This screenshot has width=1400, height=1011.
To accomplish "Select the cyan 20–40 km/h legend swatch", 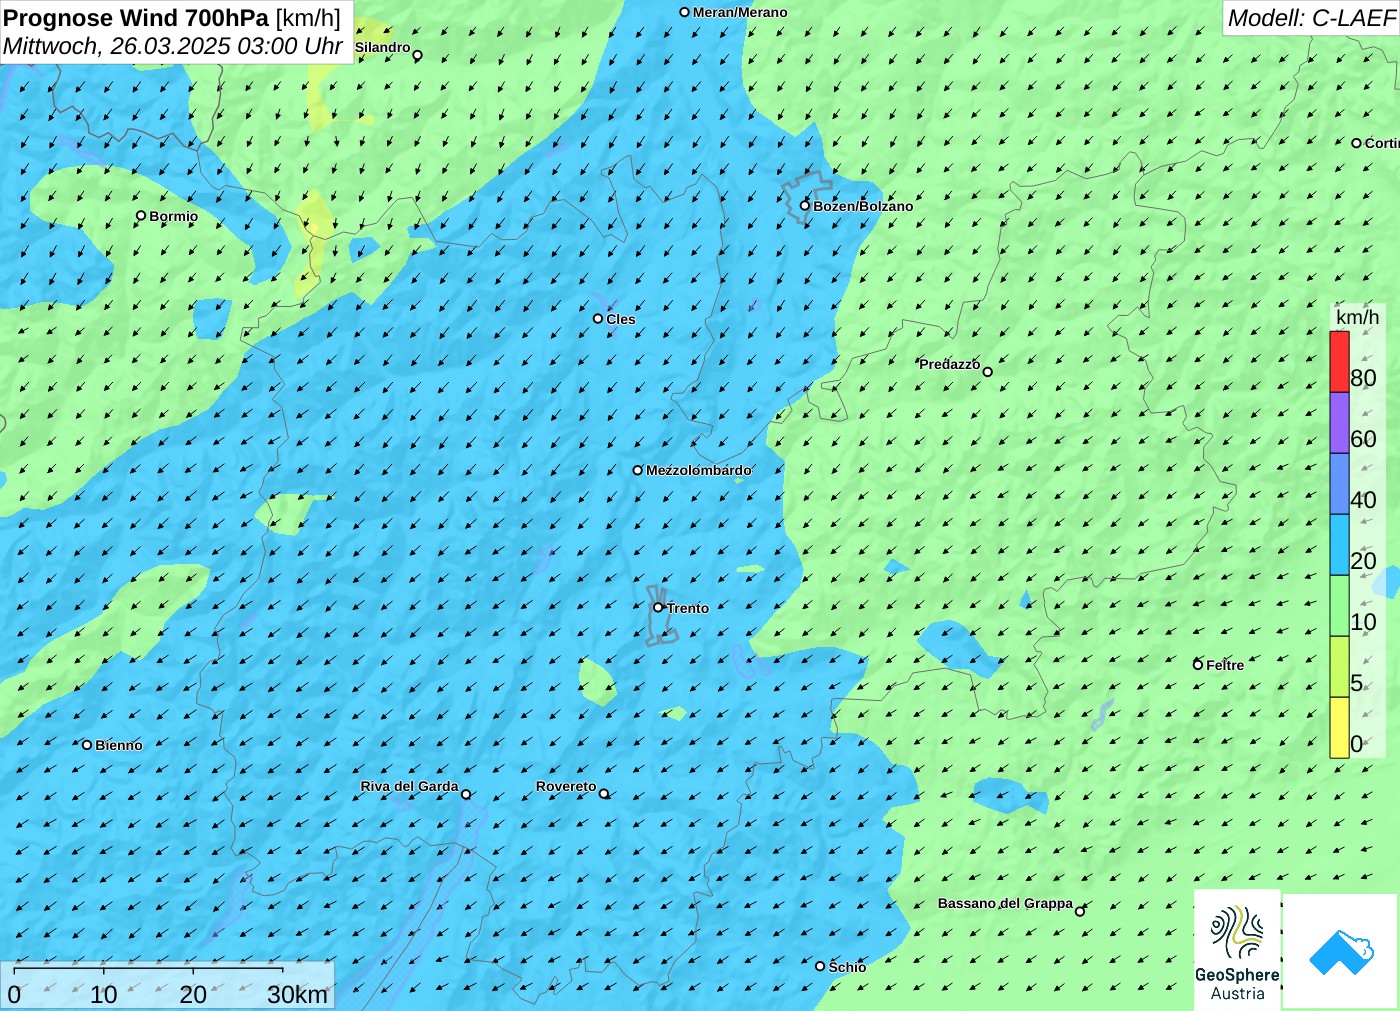I will click(1339, 545).
